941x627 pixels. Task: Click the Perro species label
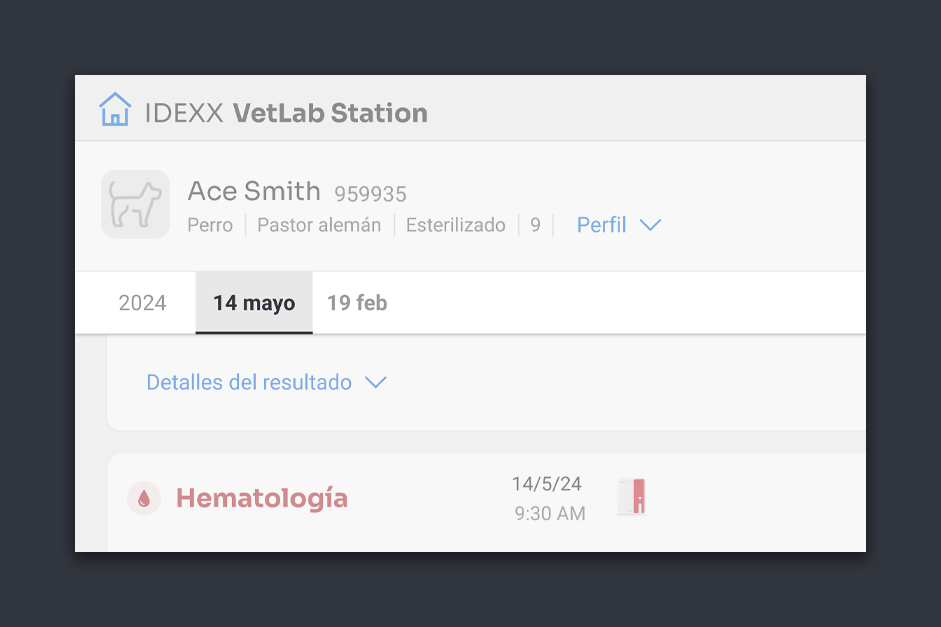click(210, 225)
